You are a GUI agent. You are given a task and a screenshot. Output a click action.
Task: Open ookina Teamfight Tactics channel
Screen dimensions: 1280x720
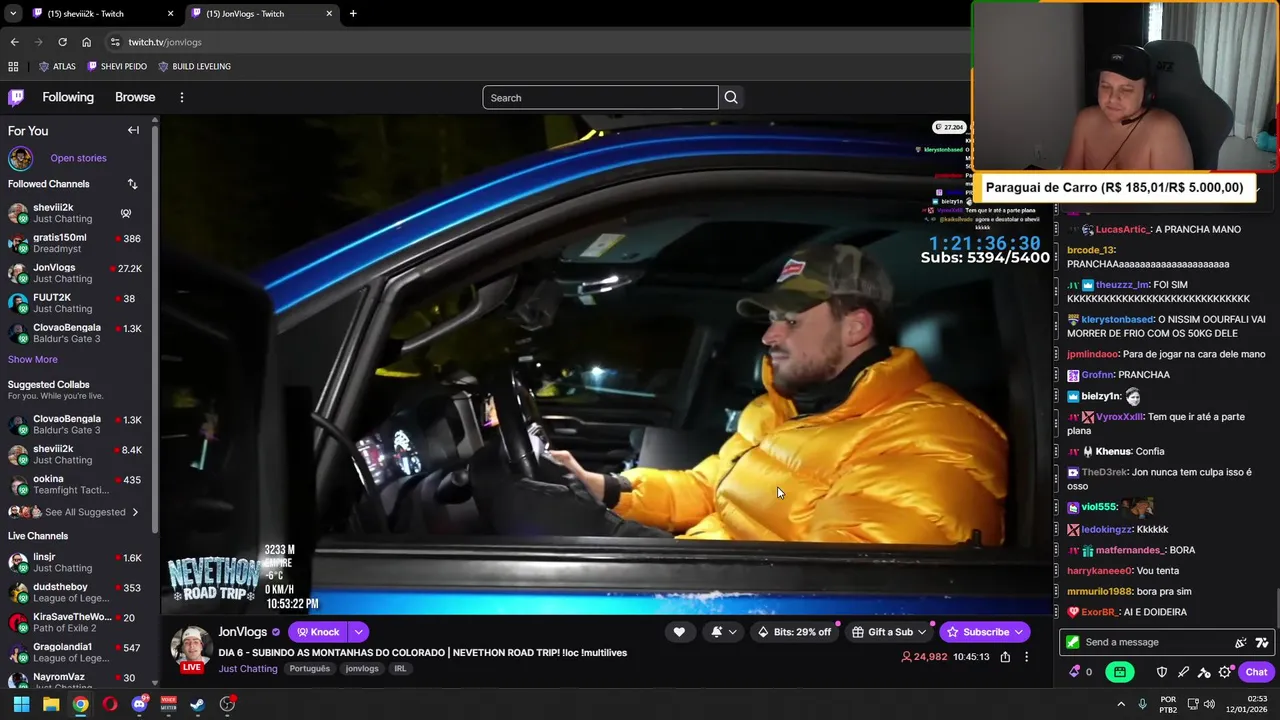tap(75, 485)
